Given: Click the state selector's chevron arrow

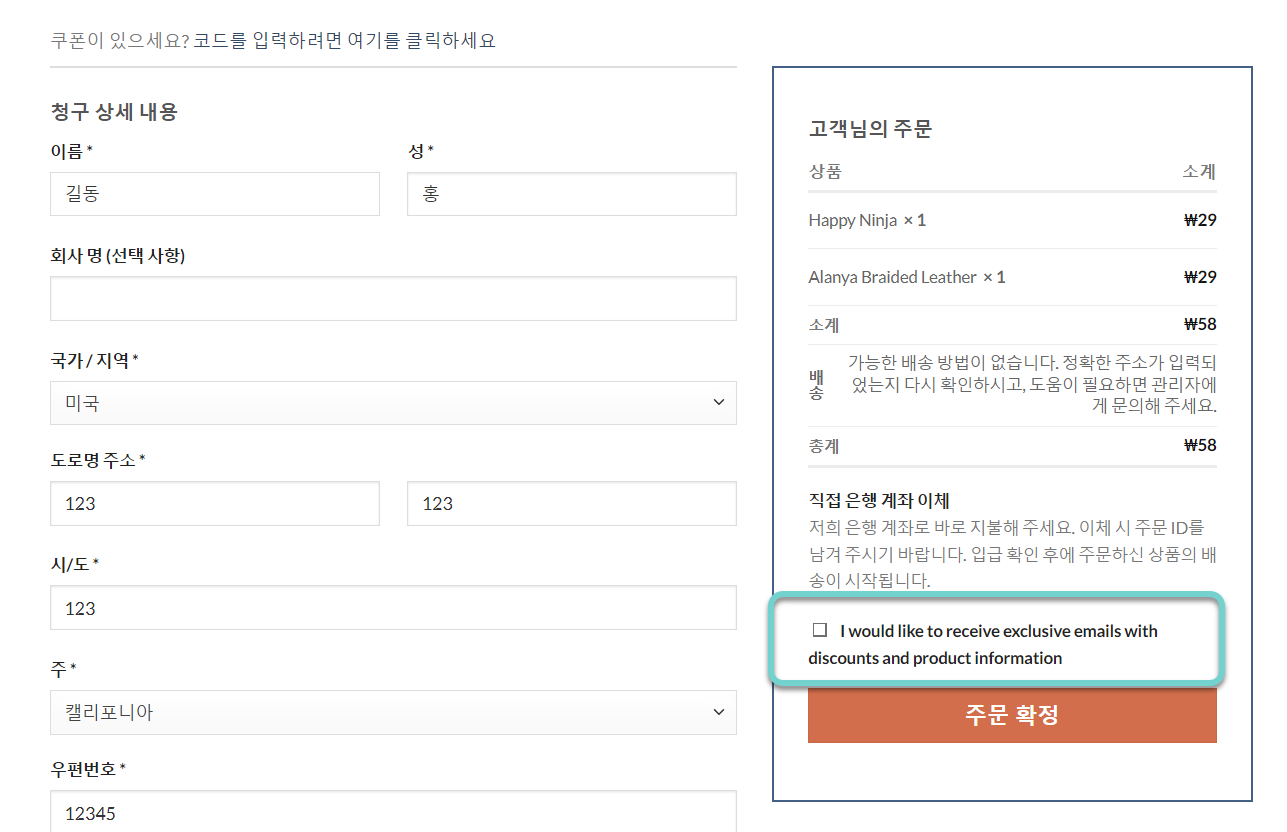Looking at the screenshot, I should click(x=718, y=712).
